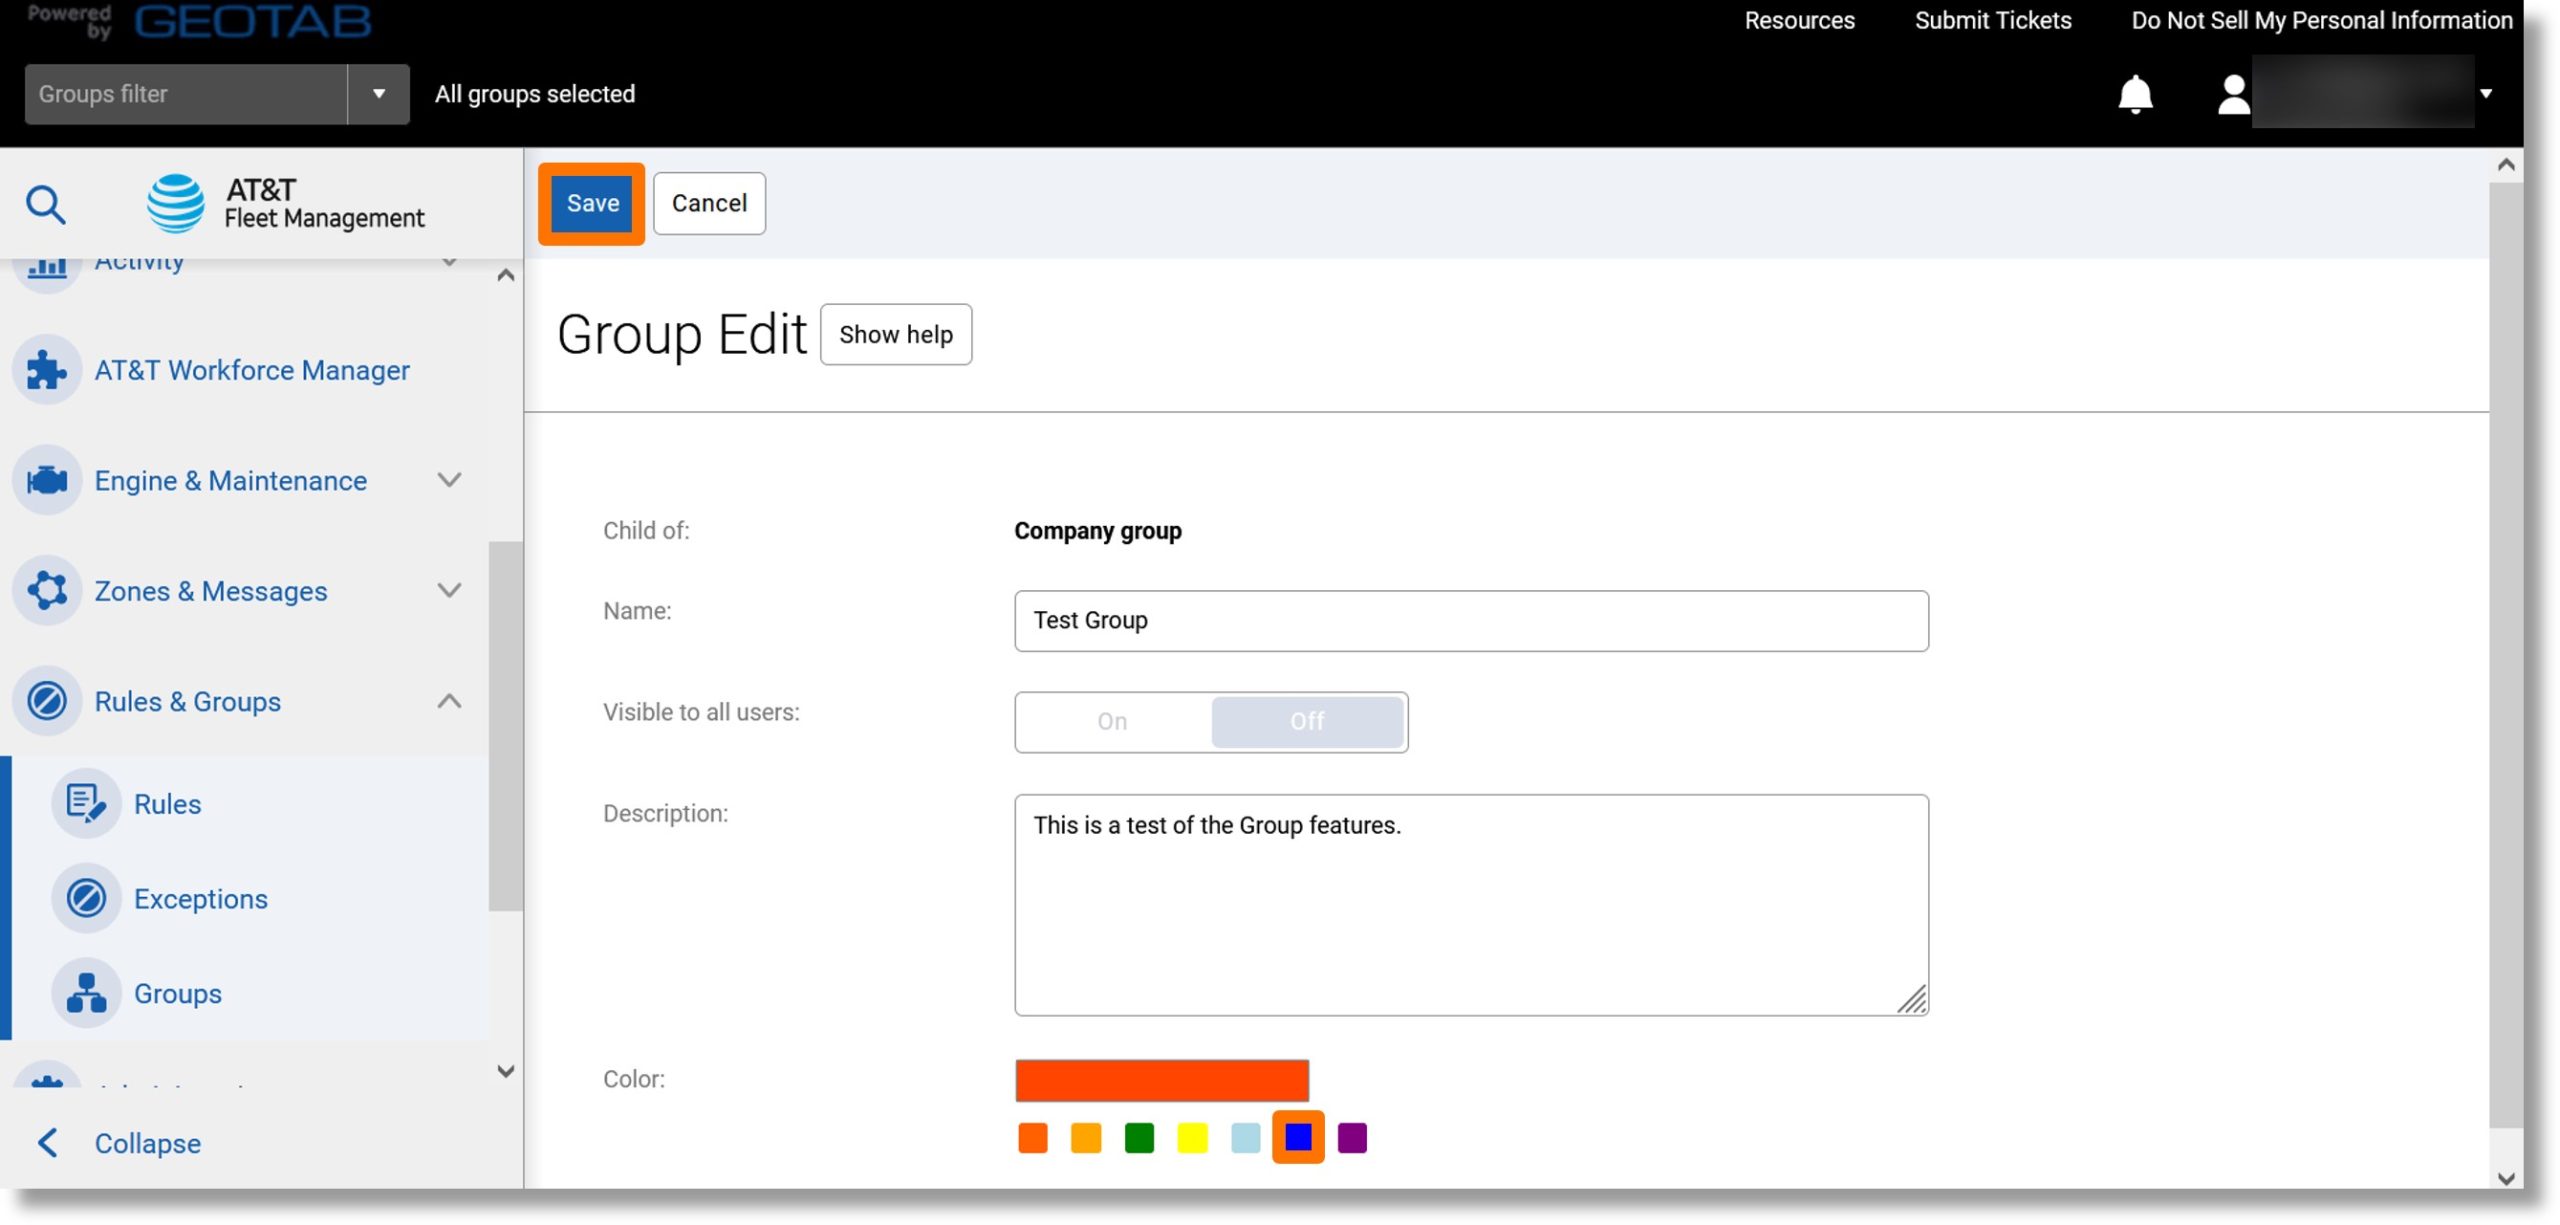Click the Groups icon in sidebar
The height and width of the screenshot is (1225, 2560).
[x=90, y=993]
